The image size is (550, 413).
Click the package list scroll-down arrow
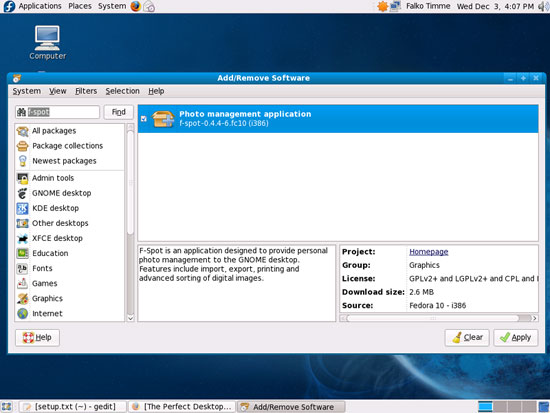130,318
